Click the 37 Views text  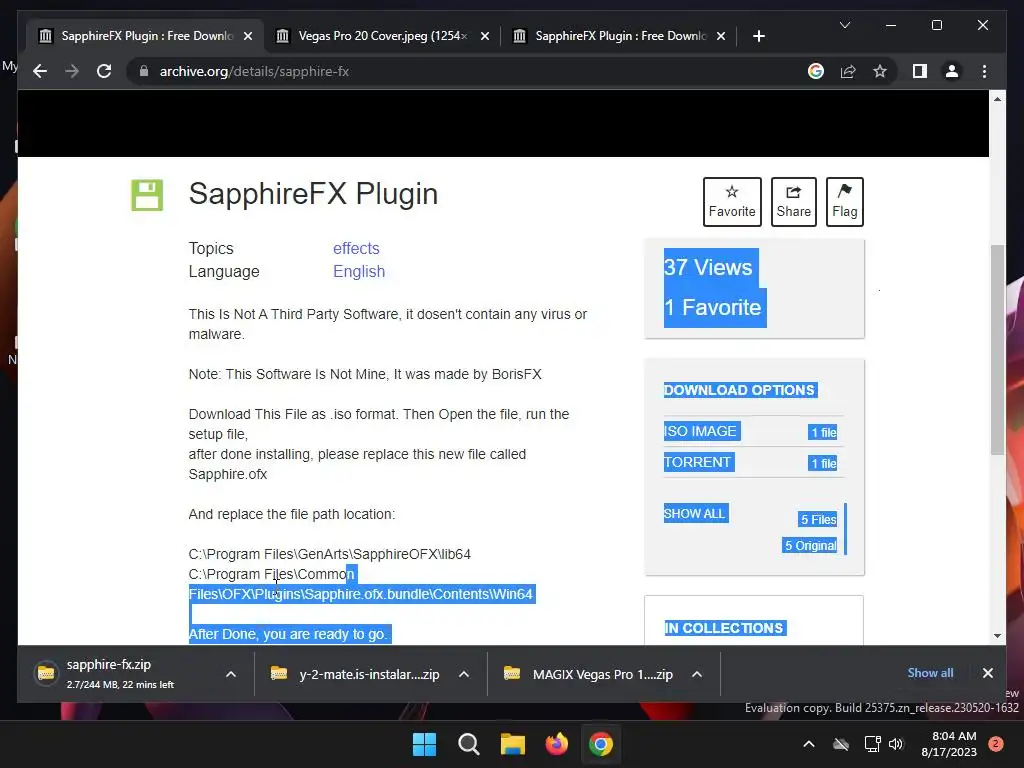708,267
